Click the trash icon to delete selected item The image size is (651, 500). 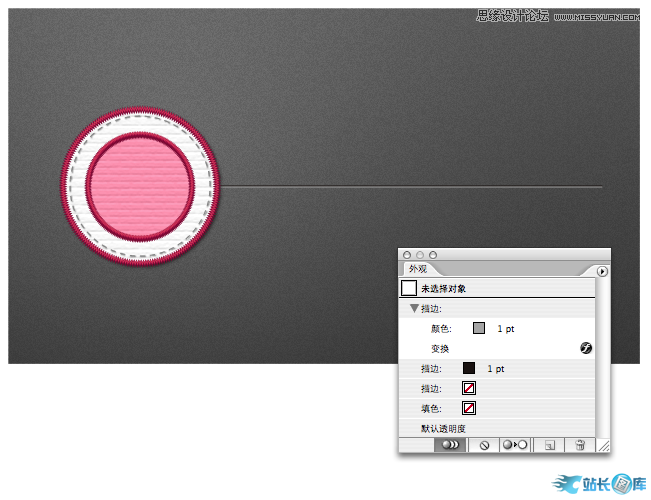pos(579,445)
